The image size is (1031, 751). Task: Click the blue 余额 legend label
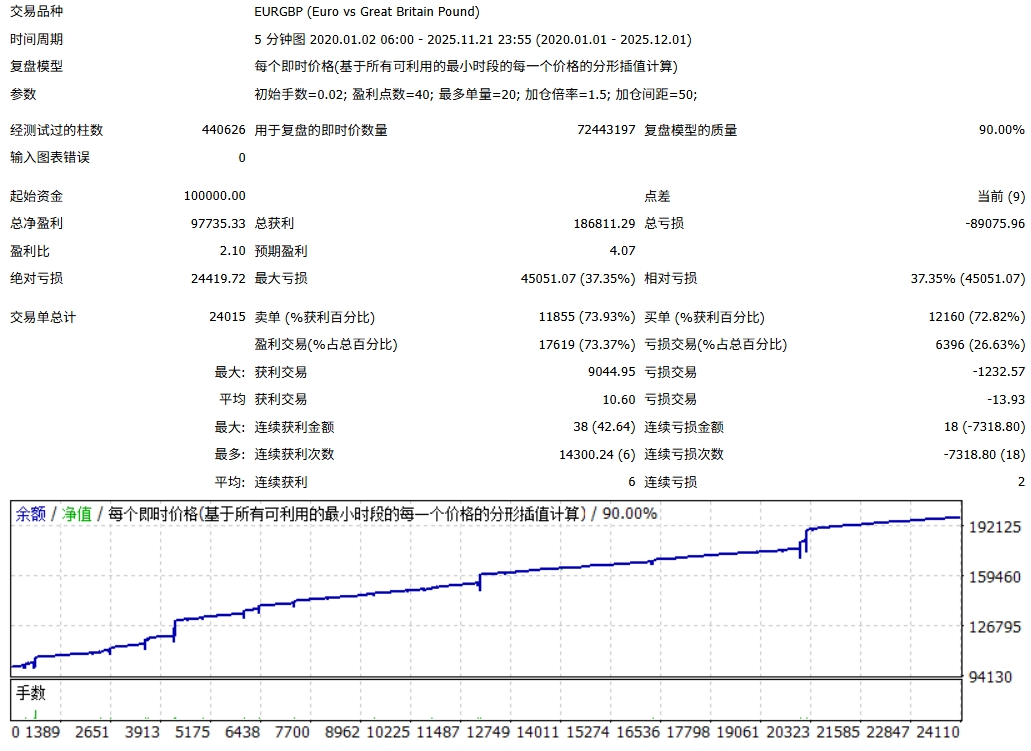click(x=30, y=514)
